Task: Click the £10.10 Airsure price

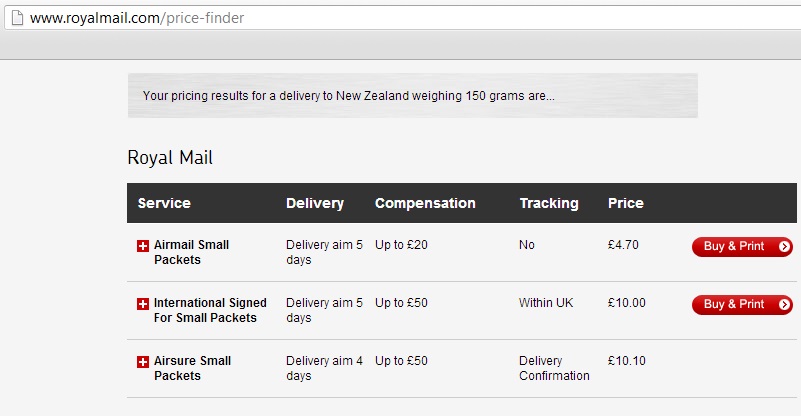Action: coord(626,361)
